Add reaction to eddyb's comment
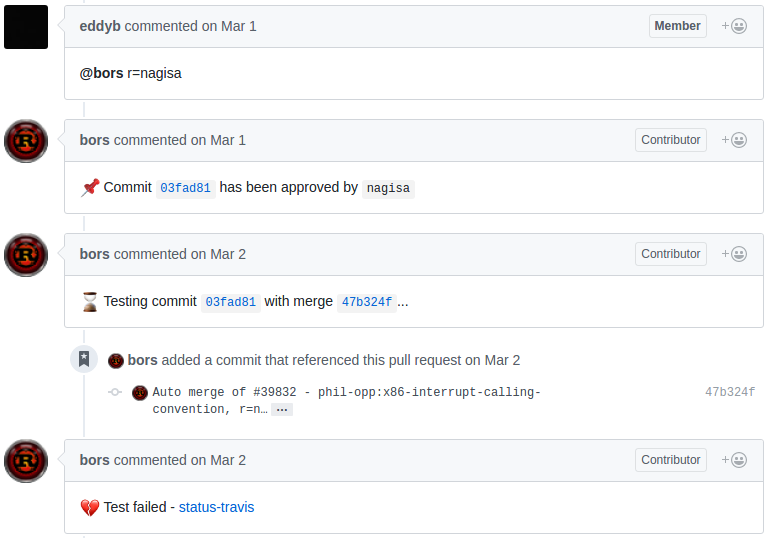The image size is (771, 538). pos(734,26)
